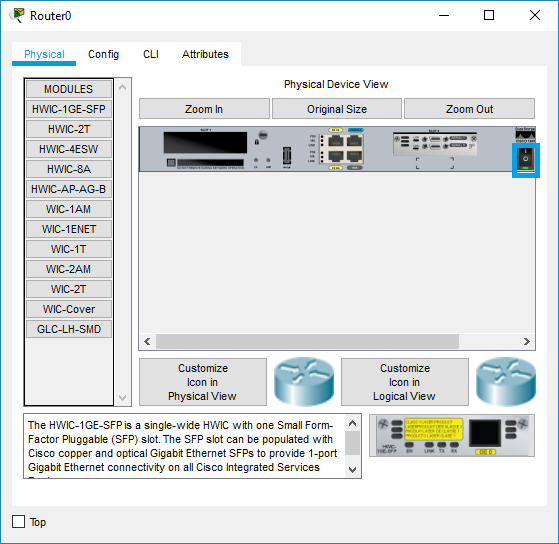Click the description box scrollbar thumb
The width and height of the screenshot is (559, 544).
coord(352,443)
